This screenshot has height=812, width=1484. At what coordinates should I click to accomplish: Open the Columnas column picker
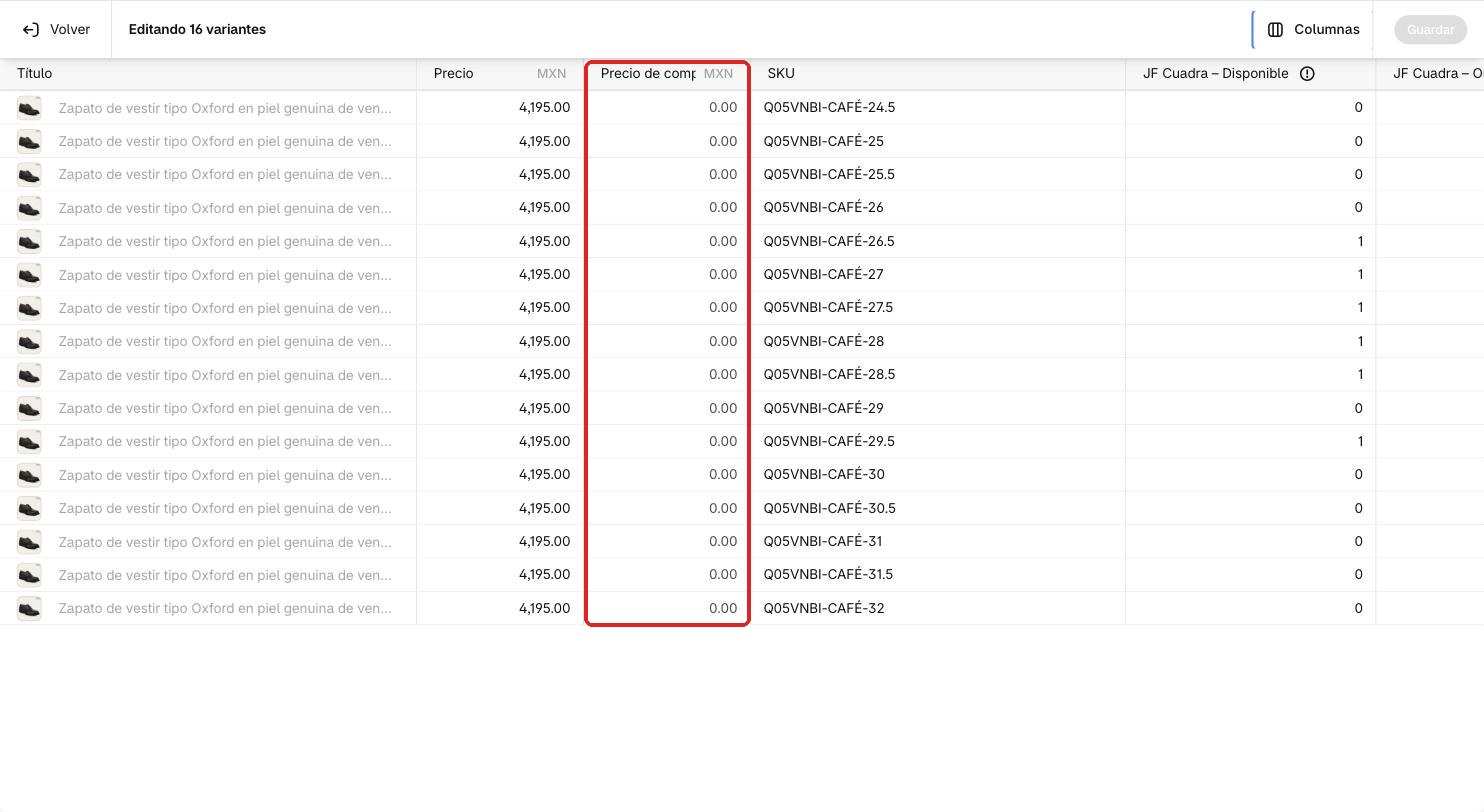point(1313,30)
